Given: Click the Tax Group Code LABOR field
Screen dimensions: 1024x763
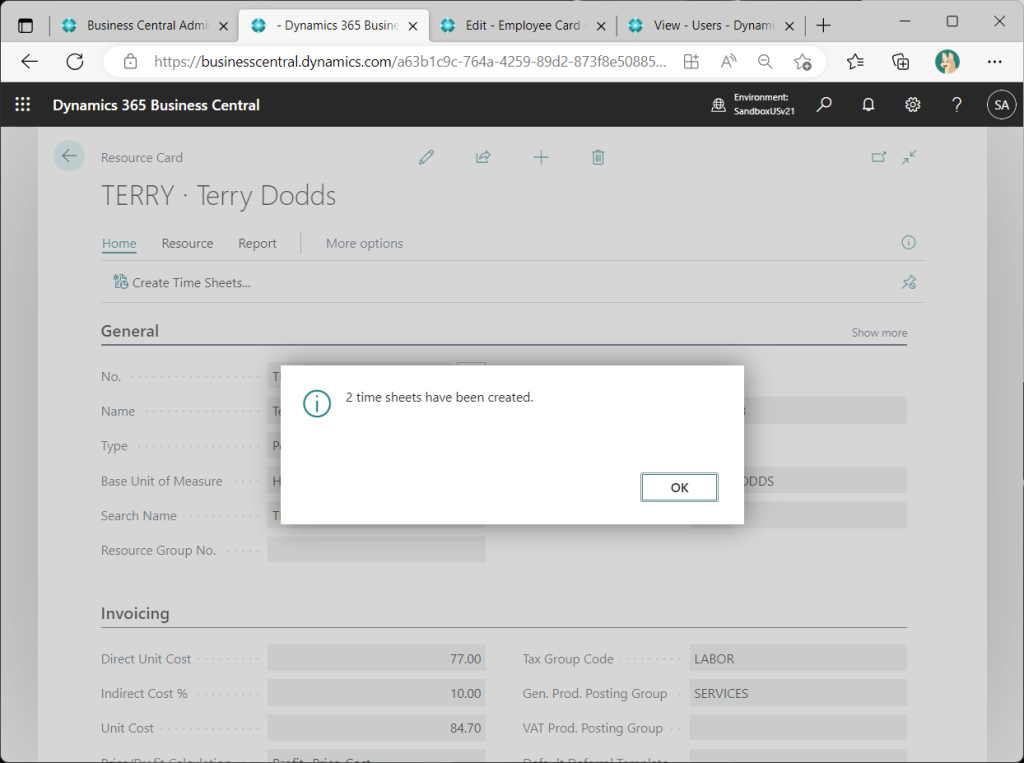Looking at the screenshot, I should pyautogui.click(x=798, y=658).
